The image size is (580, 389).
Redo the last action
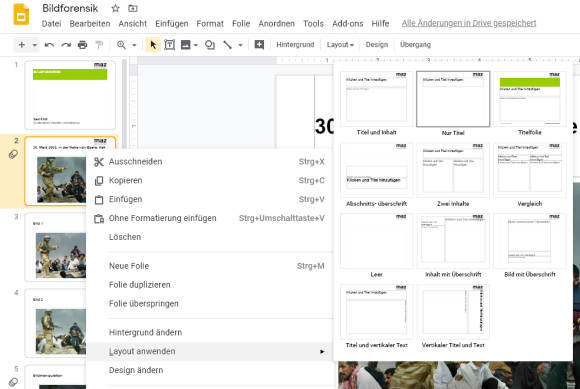click(66, 45)
